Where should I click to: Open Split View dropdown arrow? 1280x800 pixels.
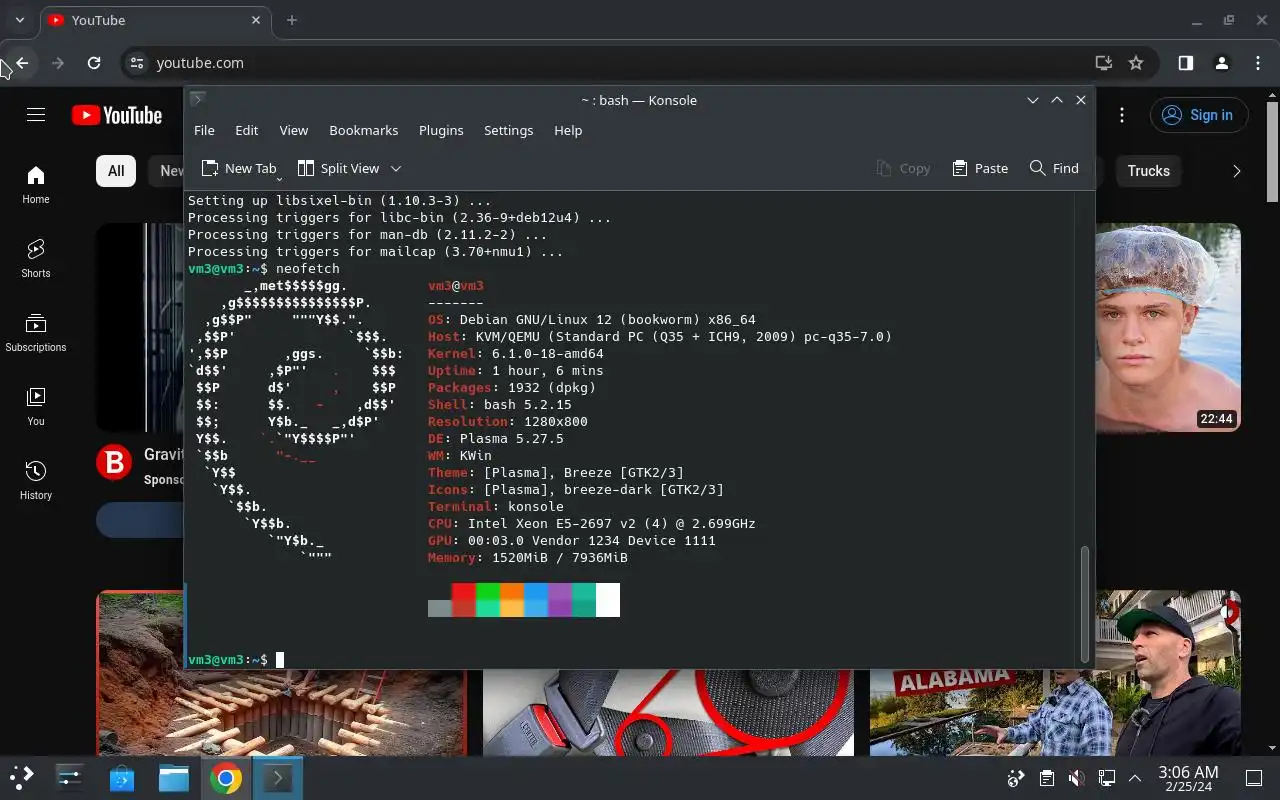pos(396,168)
